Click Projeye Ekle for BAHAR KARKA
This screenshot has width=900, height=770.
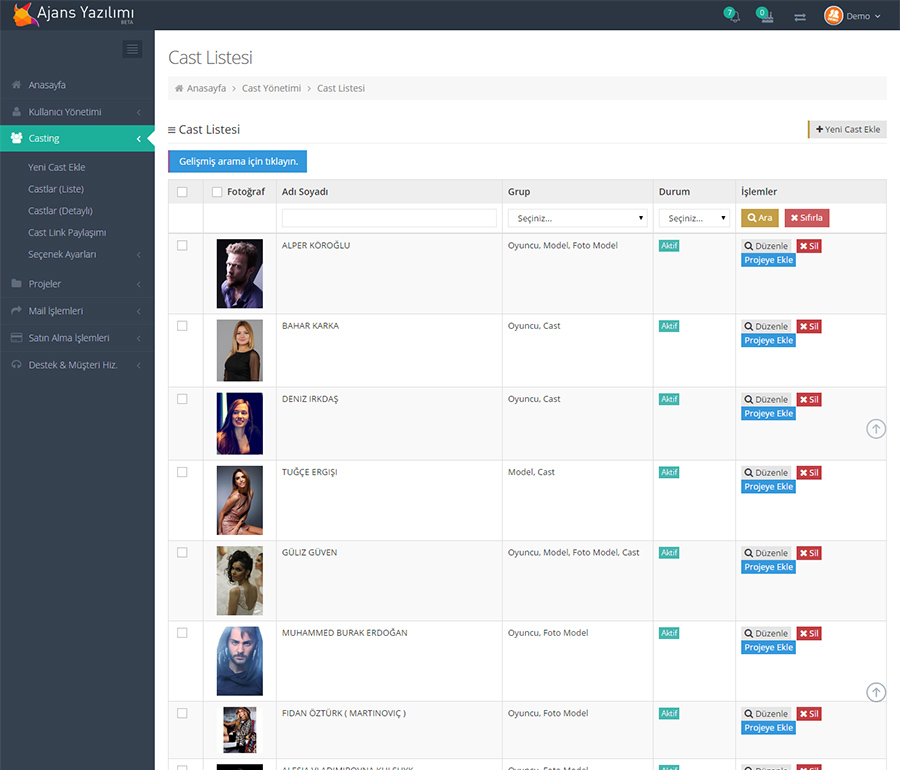[768, 340]
